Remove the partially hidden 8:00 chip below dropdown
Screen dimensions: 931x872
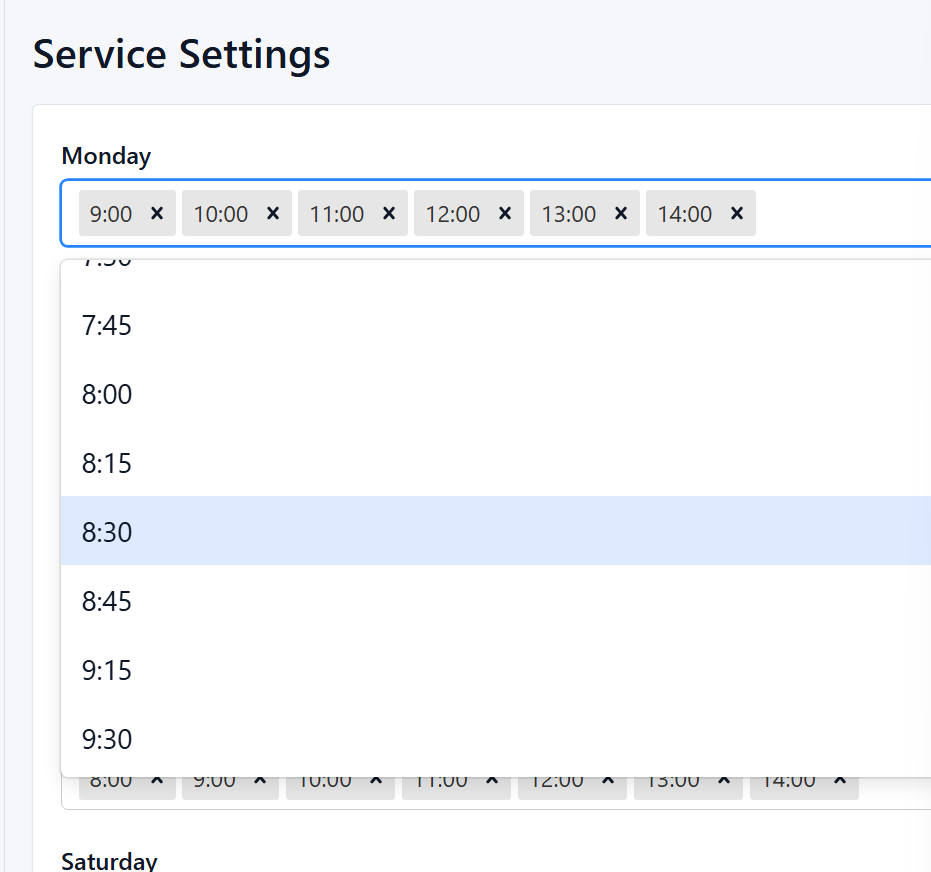tap(156, 783)
